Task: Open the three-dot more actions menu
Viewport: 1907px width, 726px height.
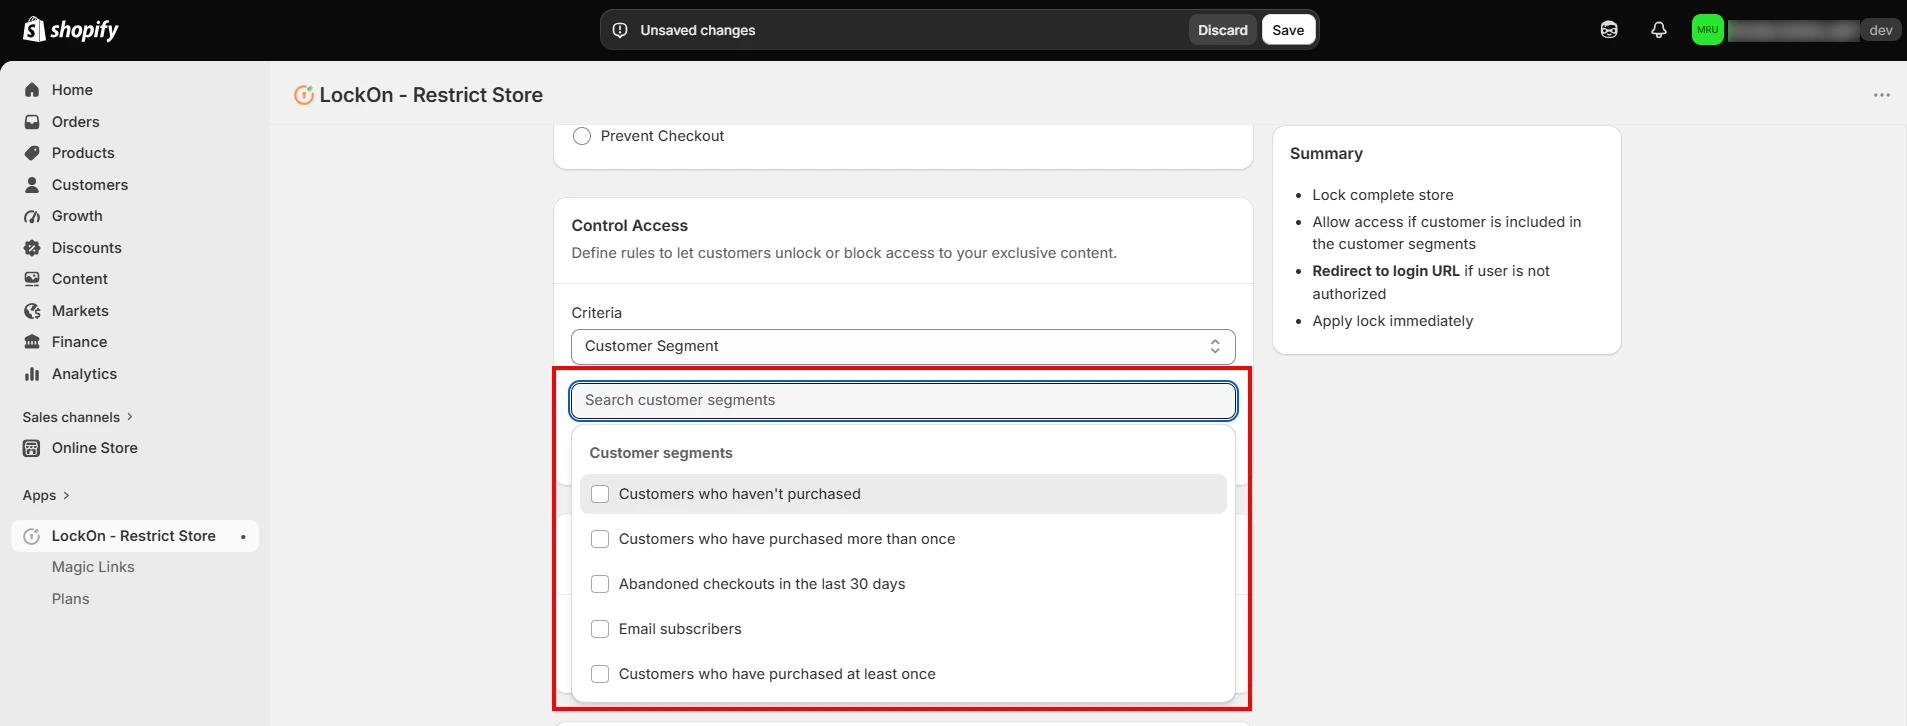Action: (1882, 95)
